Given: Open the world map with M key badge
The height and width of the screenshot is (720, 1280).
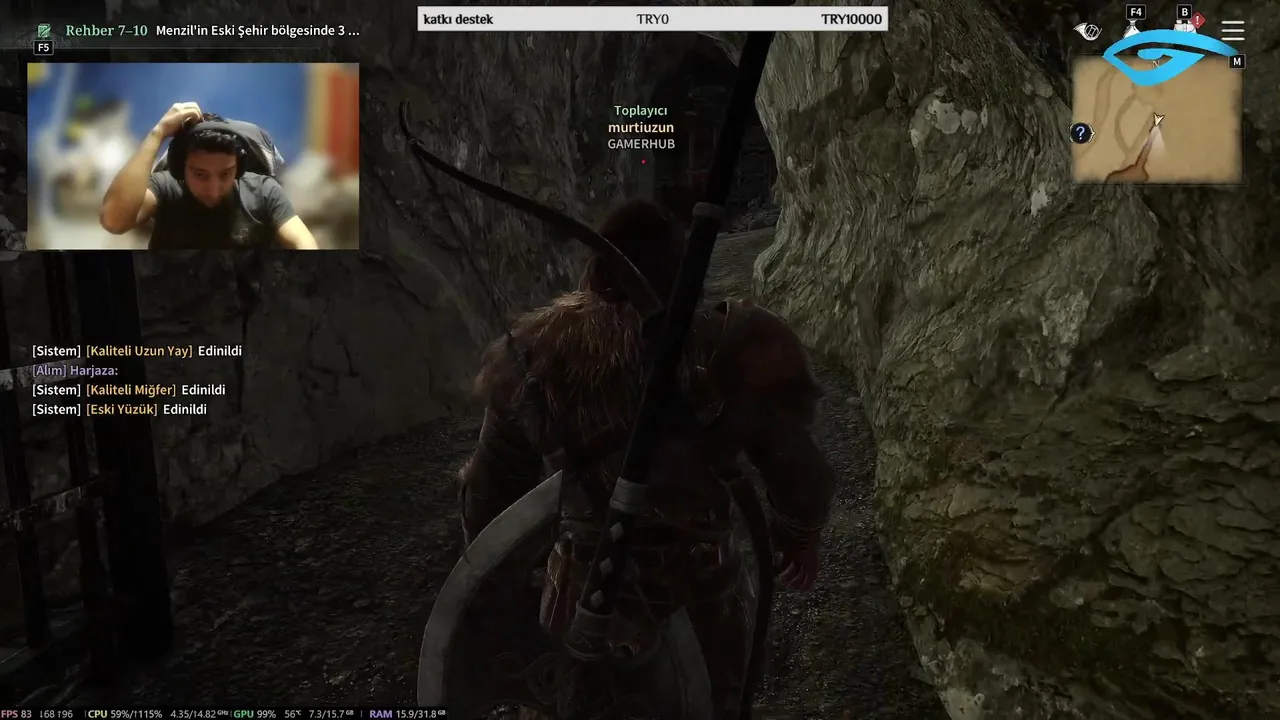Looking at the screenshot, I should tap(1237, 62).
